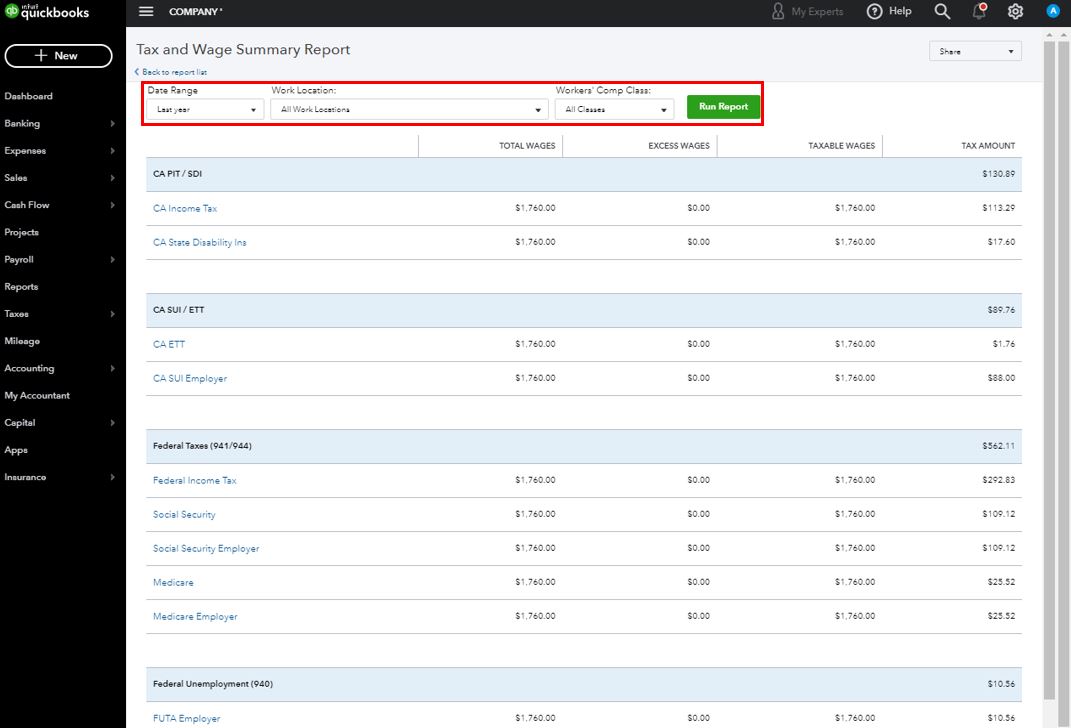Click the TAX AMOUNT column header
1071x728 pixels.
pos(988,145)
